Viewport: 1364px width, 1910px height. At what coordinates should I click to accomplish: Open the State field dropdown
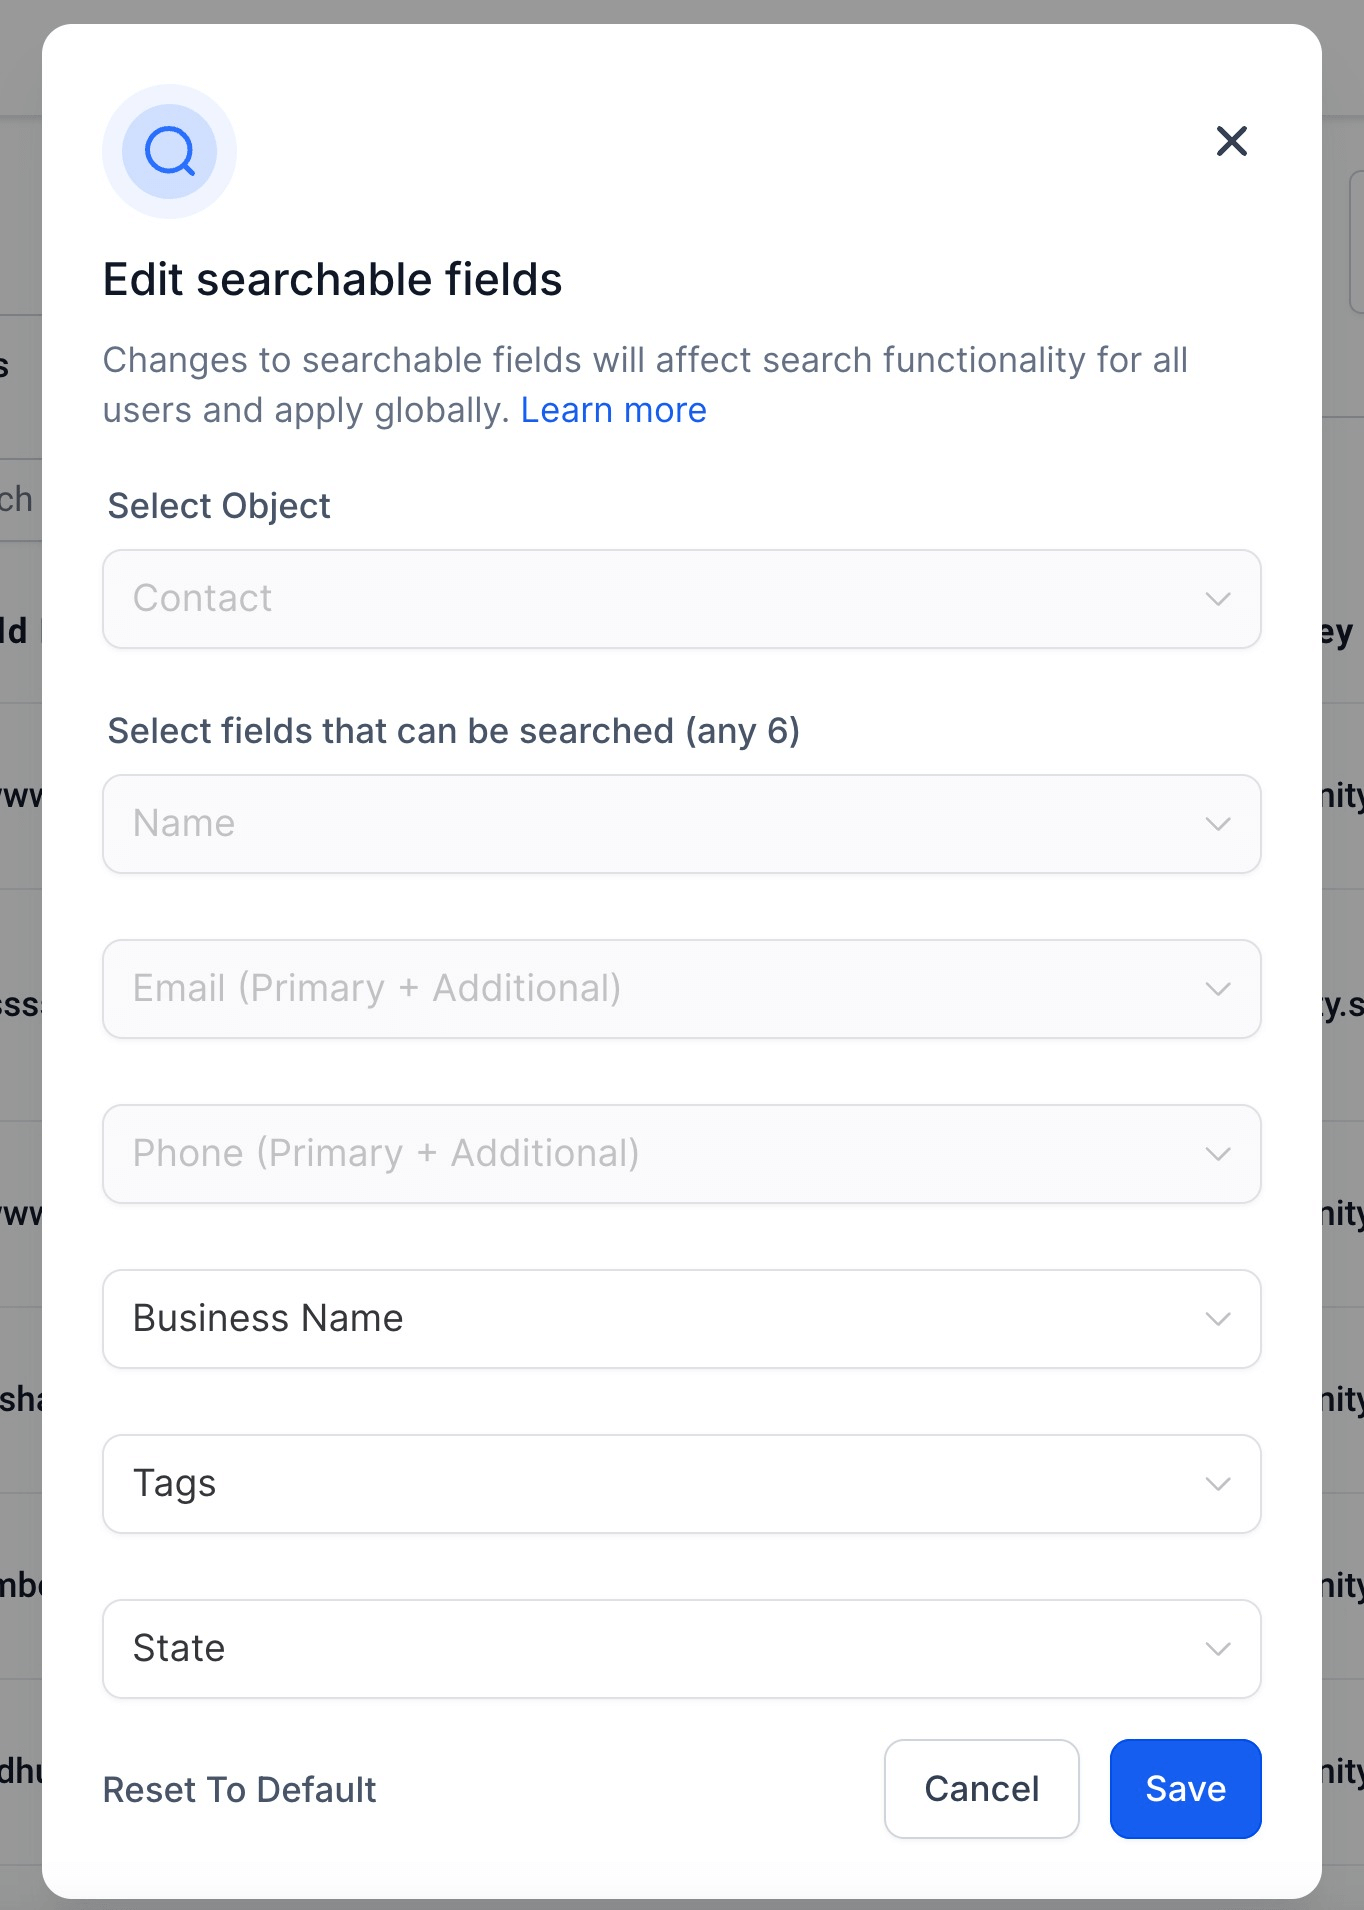pos(681,1649)
